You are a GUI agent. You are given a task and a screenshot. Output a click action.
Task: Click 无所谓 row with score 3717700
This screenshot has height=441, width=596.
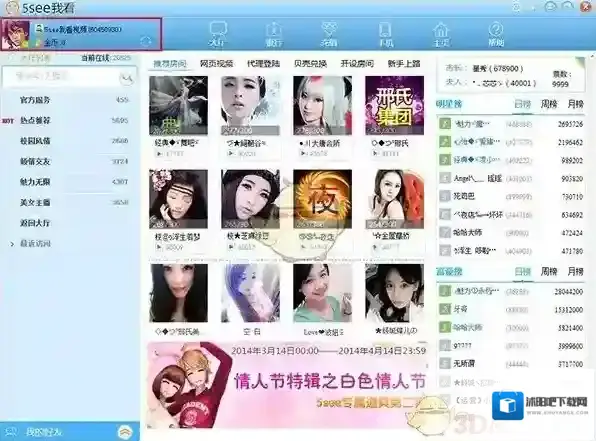(511, 364)
